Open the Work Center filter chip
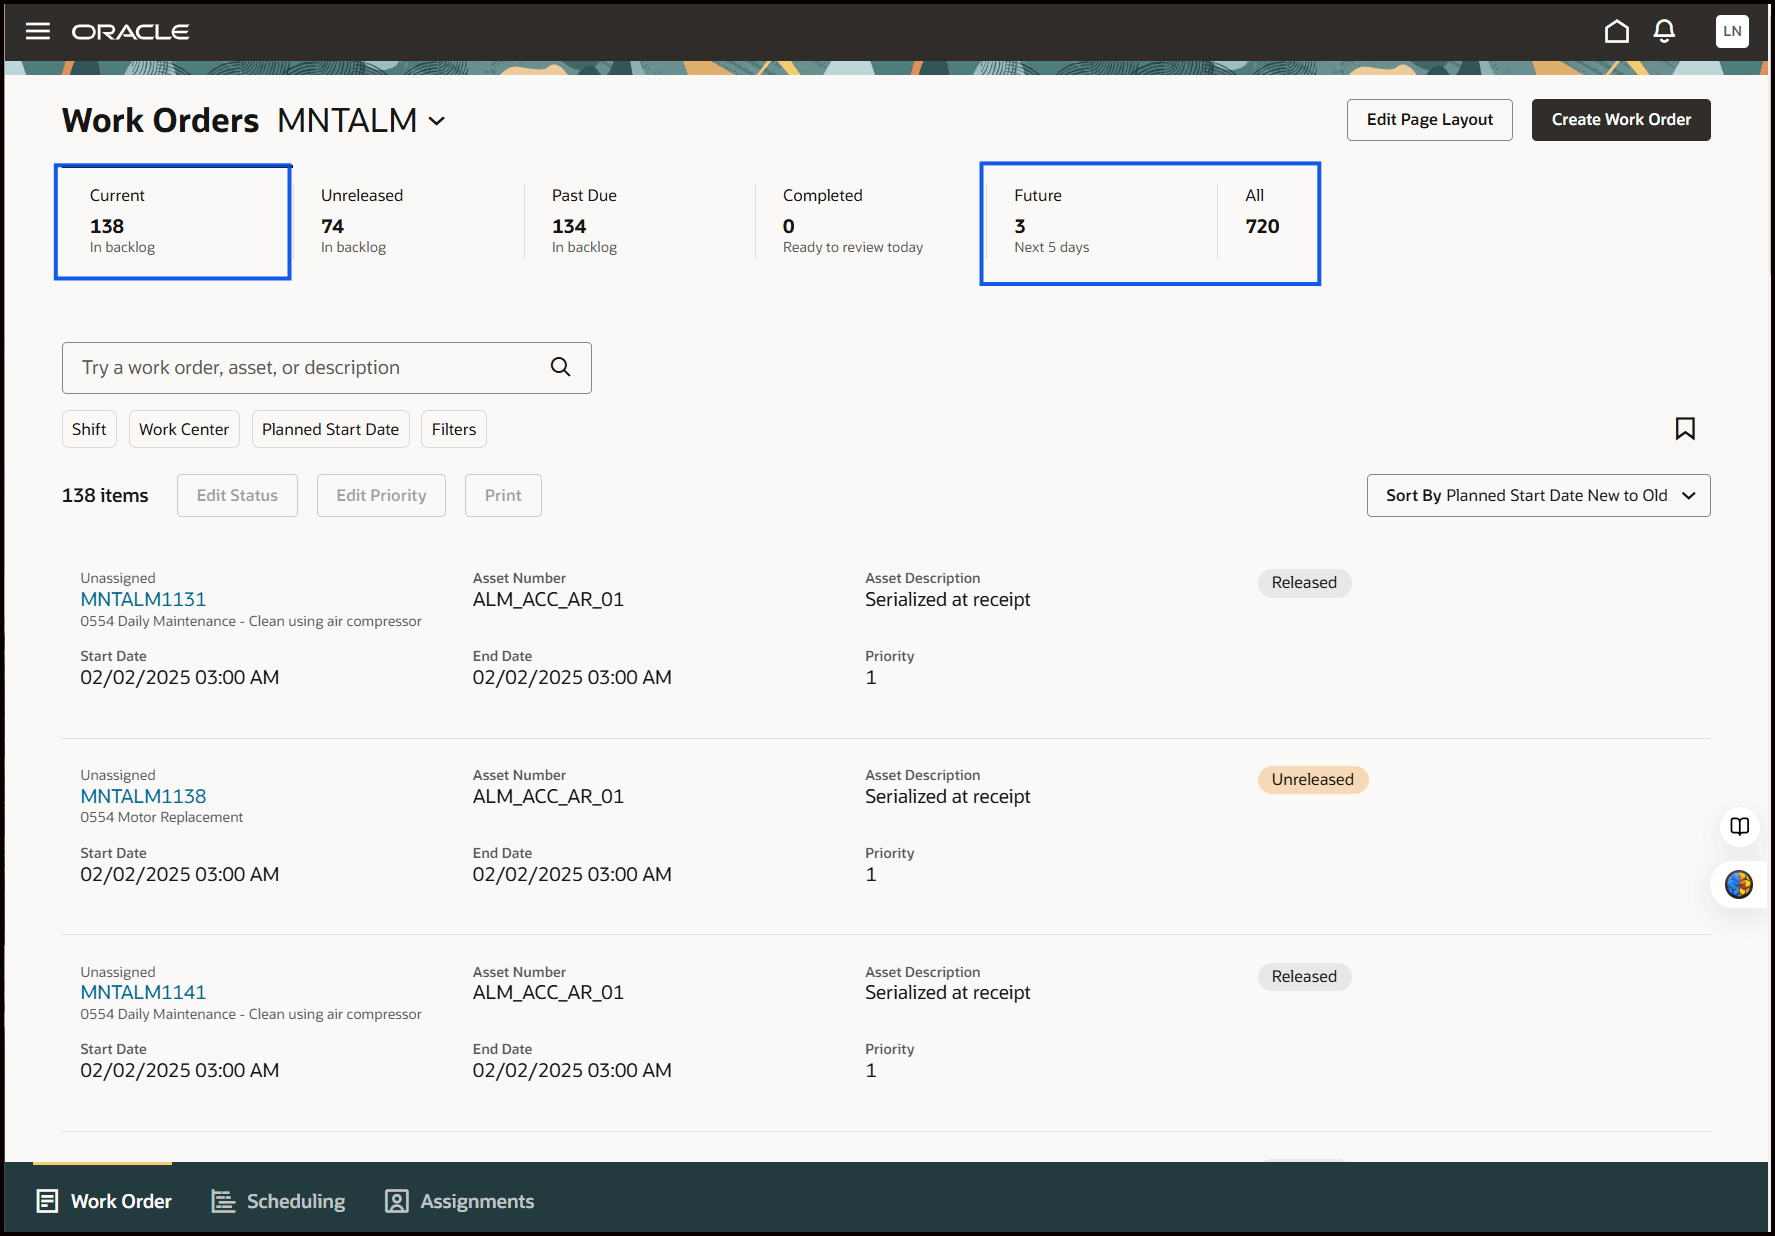 (184, 429)
